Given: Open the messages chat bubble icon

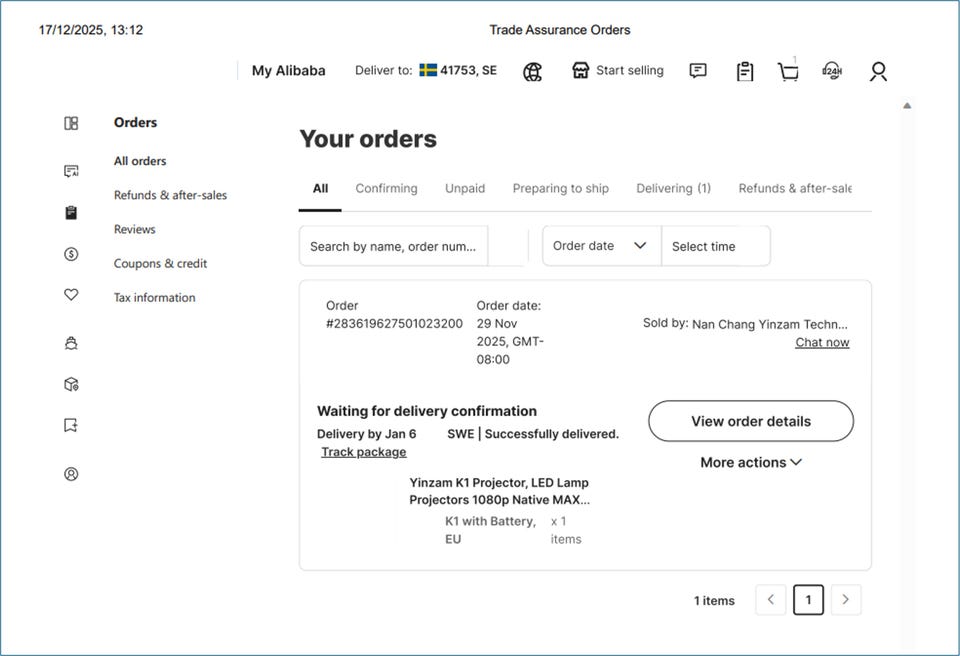Looking at the screenshot, I should click(x=698, y=70).
